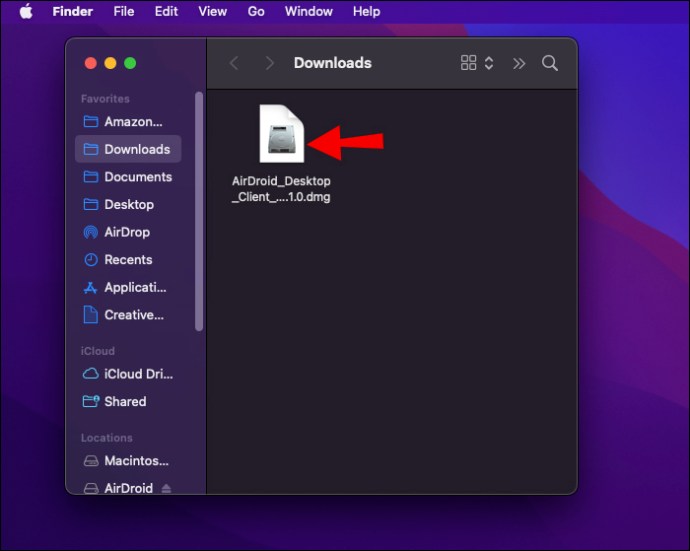Open the Window menu
The height and width of the screenshot is (551, 690).
[308, 11]
